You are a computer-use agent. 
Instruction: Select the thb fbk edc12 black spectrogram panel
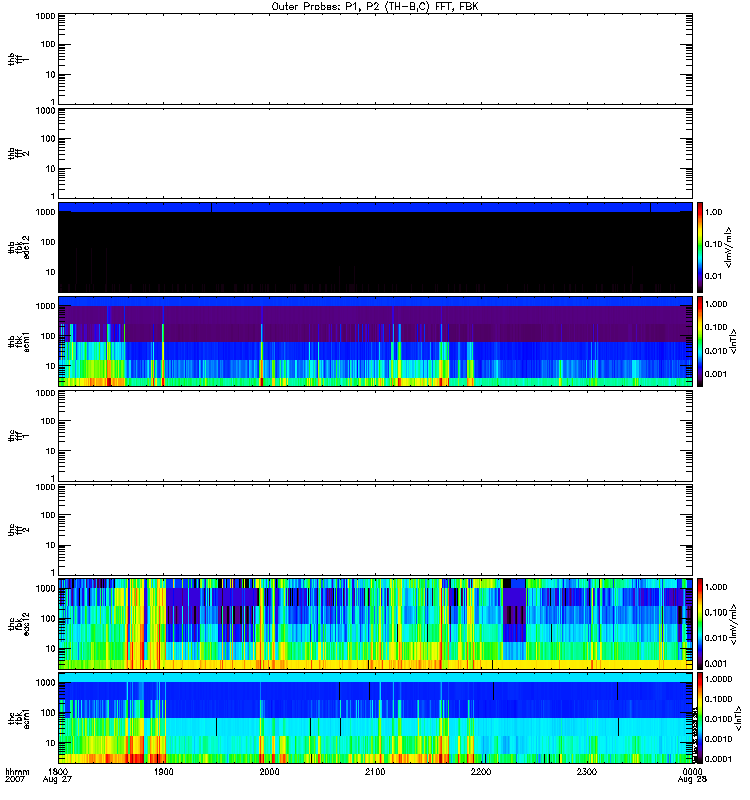(x=375, y=246)
